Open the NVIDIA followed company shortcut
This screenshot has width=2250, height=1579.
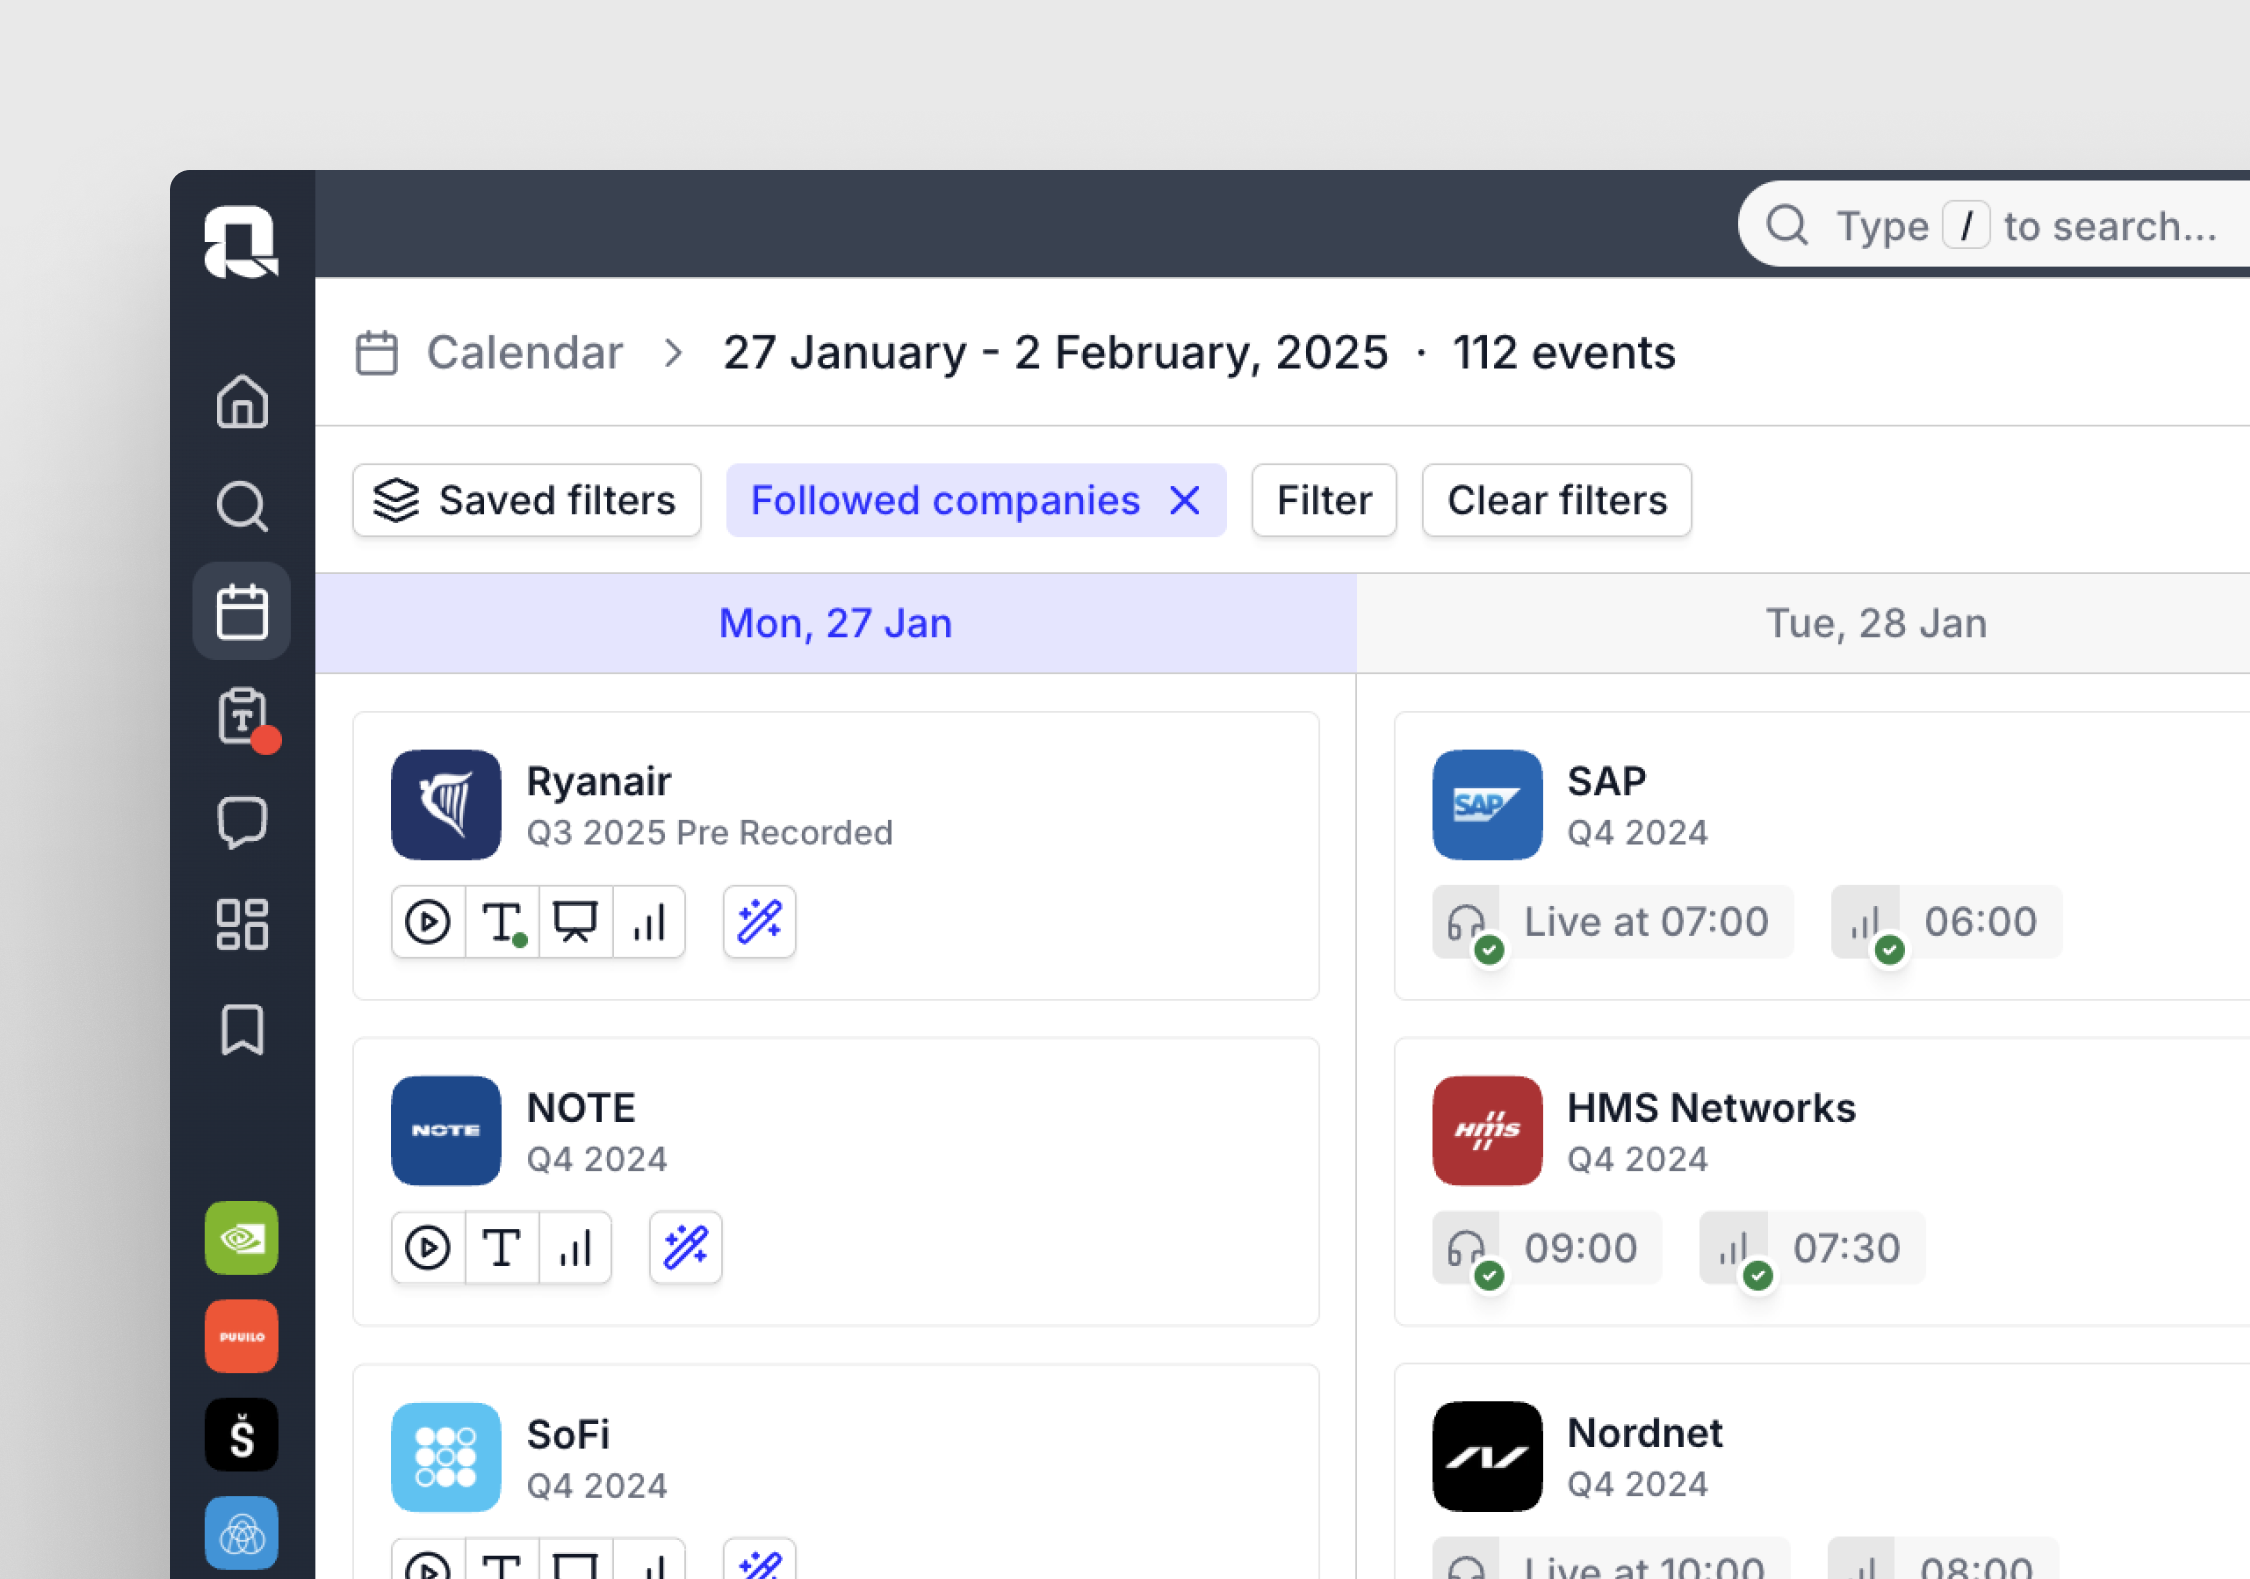click(x=242, y=1238)
